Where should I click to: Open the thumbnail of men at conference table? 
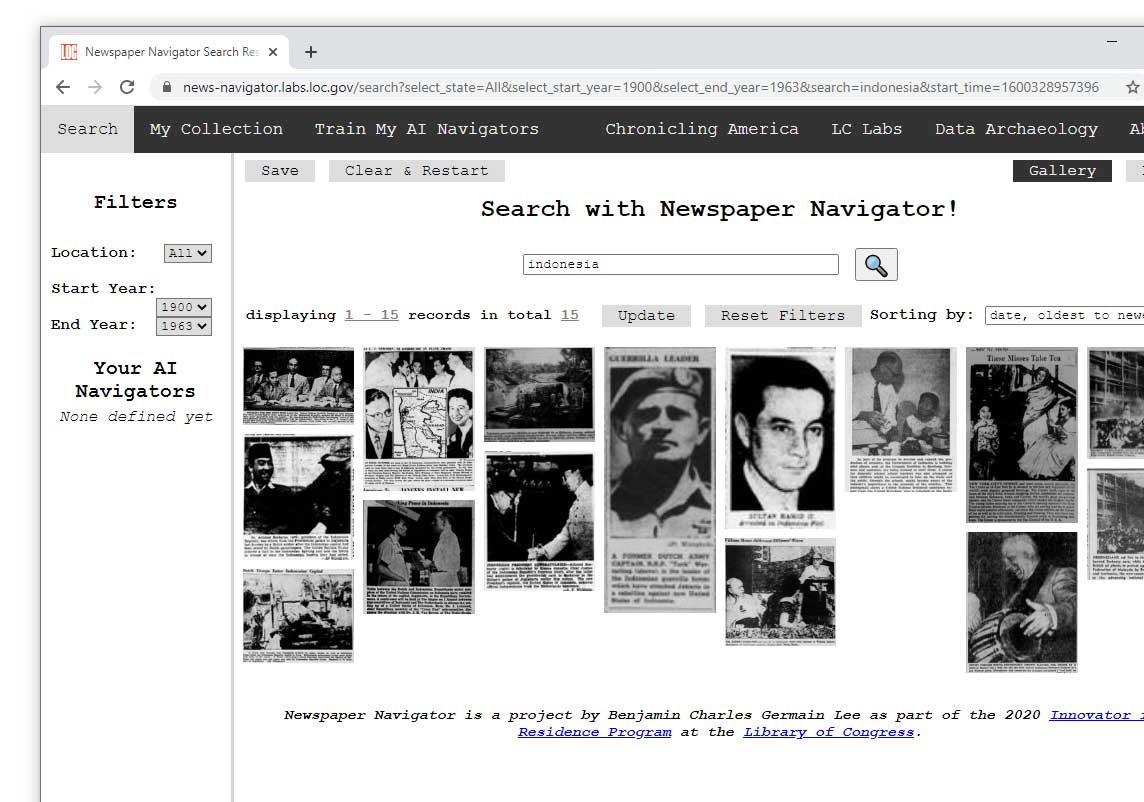pyautogui.click(x=298, y=386)
